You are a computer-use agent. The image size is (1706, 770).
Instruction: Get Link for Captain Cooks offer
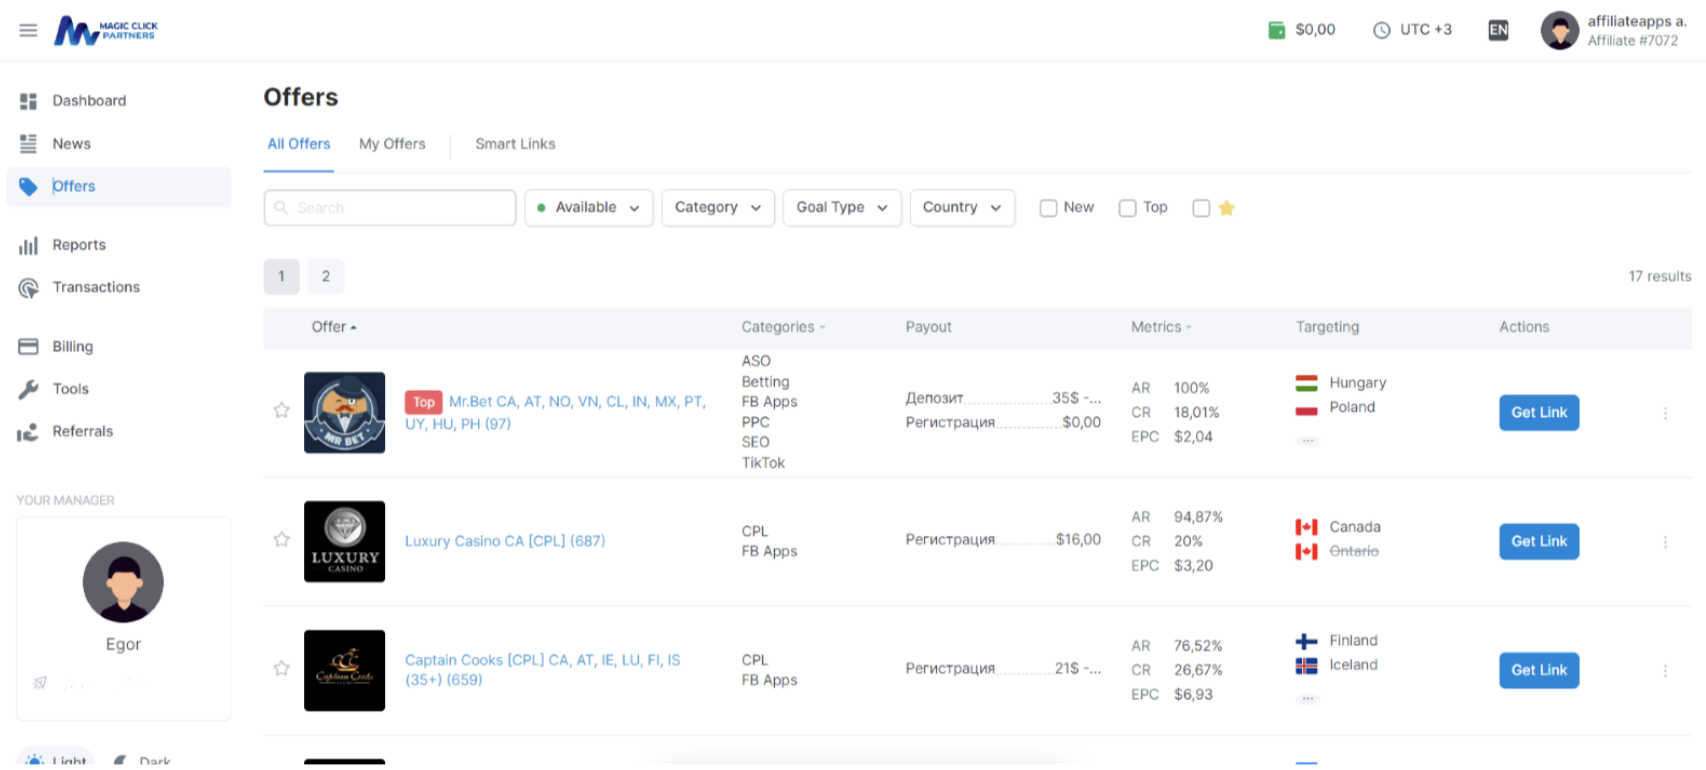[1539, 671]
